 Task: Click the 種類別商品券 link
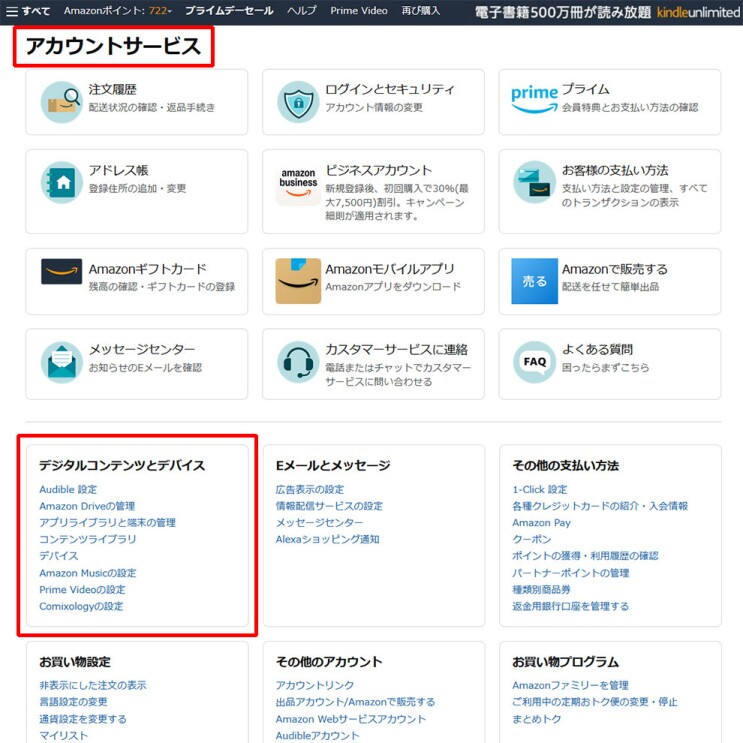[541, 589]
